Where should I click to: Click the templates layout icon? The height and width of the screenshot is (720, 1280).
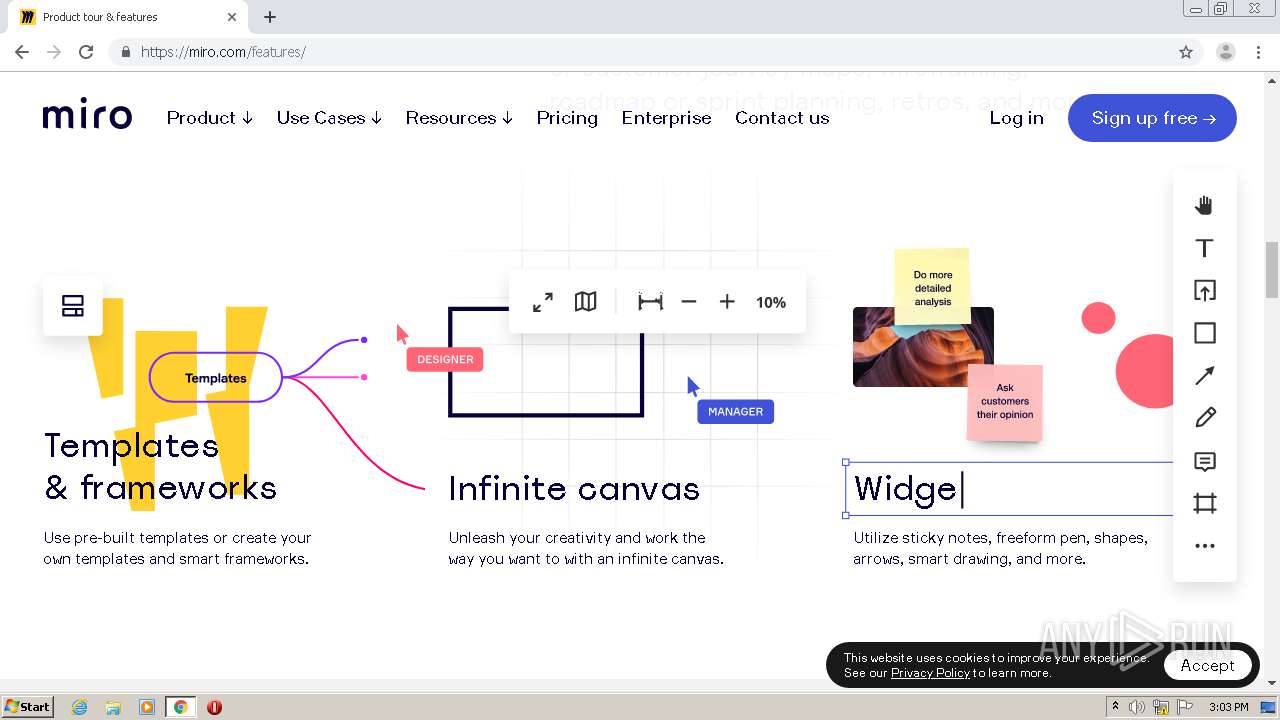pos(73,306)
